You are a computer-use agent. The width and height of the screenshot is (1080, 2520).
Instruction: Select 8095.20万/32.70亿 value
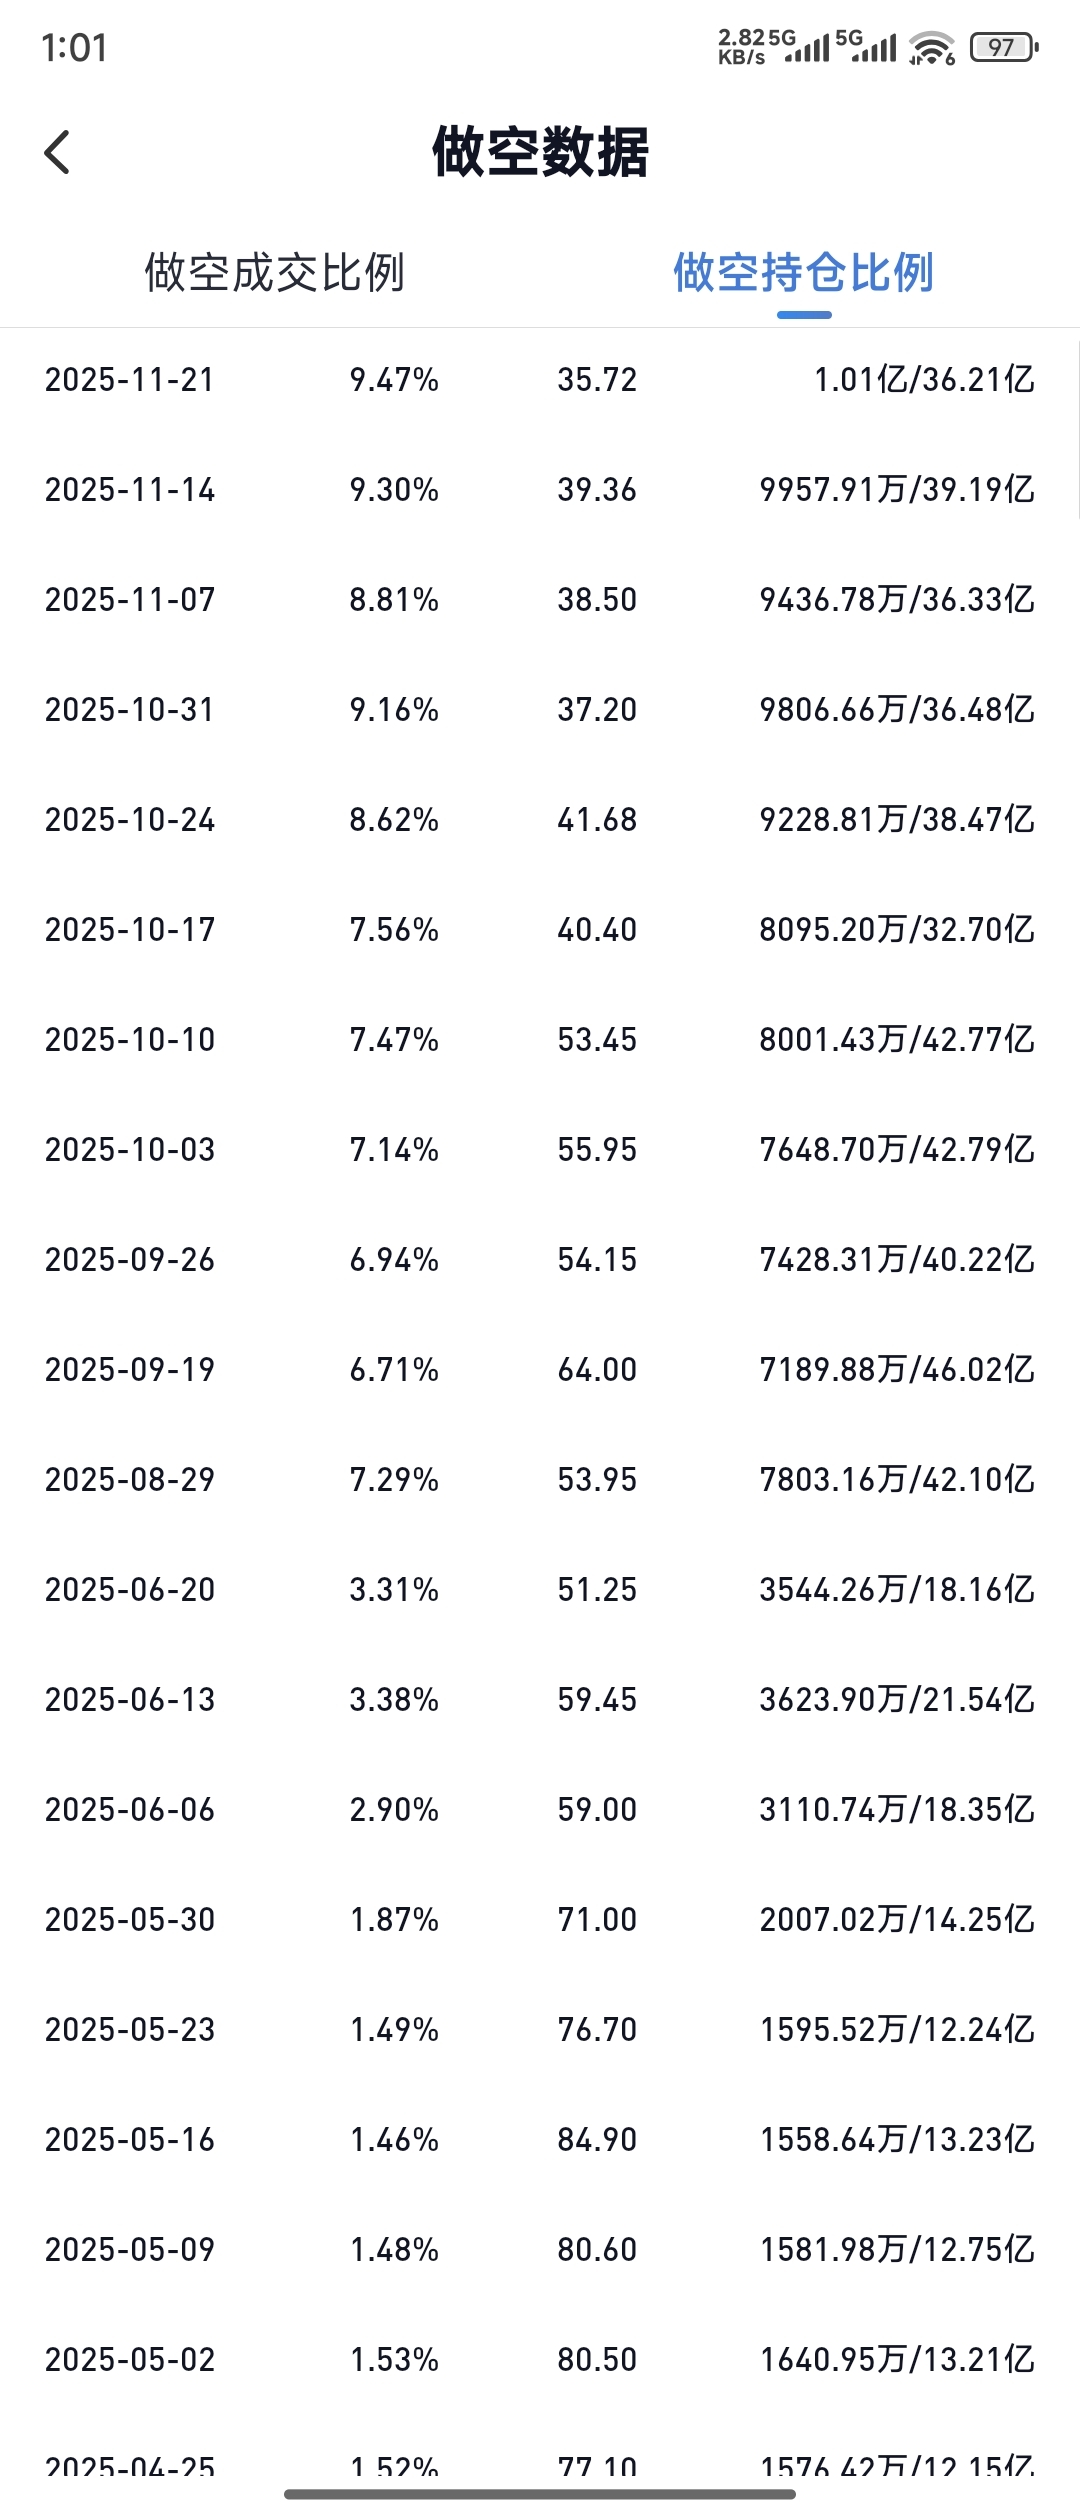click(897, 930)
